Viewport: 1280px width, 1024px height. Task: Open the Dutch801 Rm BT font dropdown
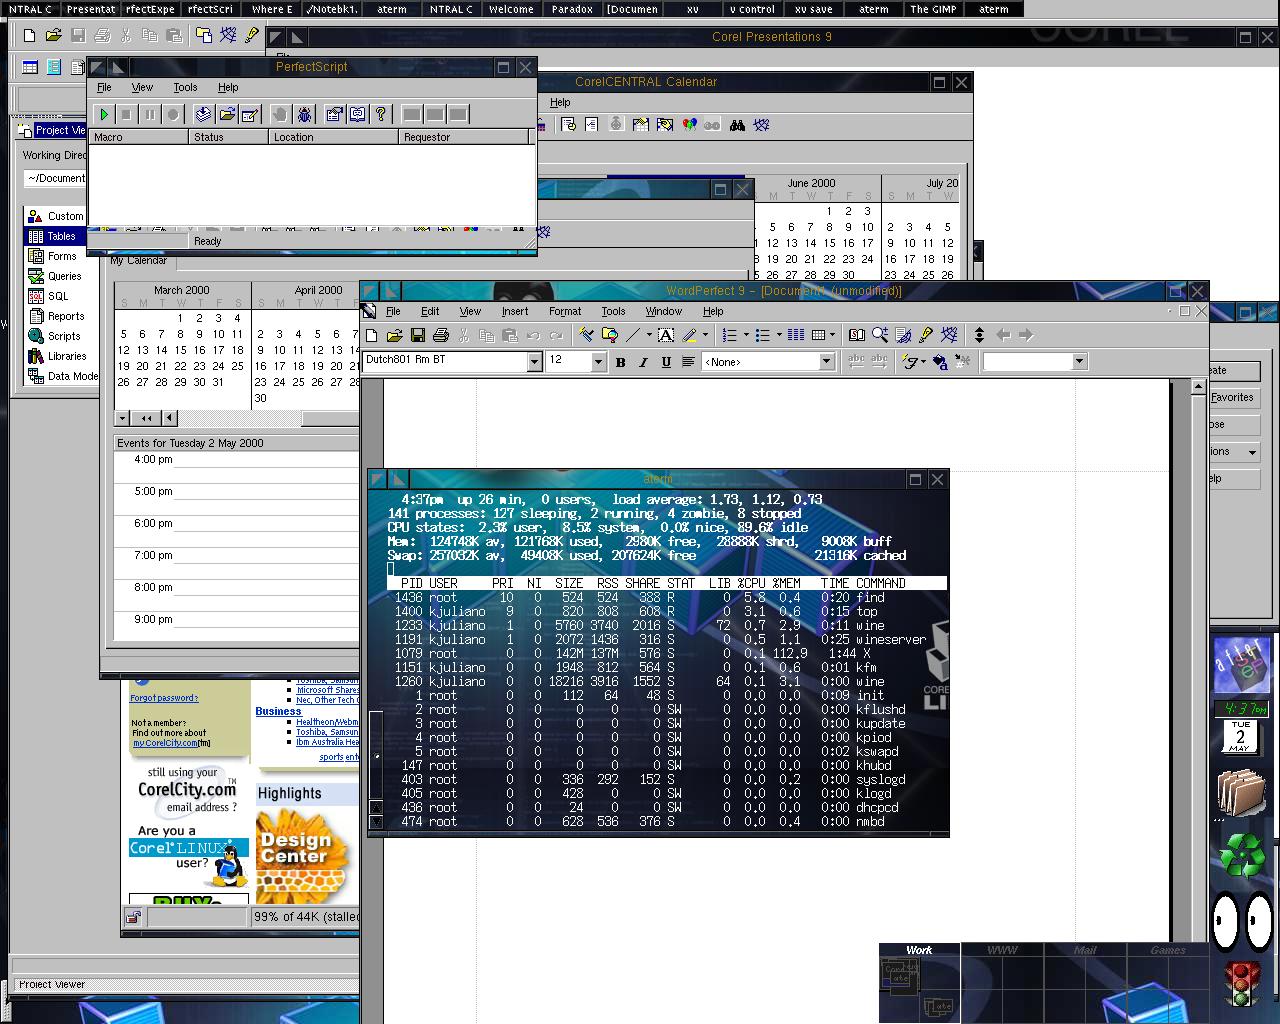(x=534, y=362)
